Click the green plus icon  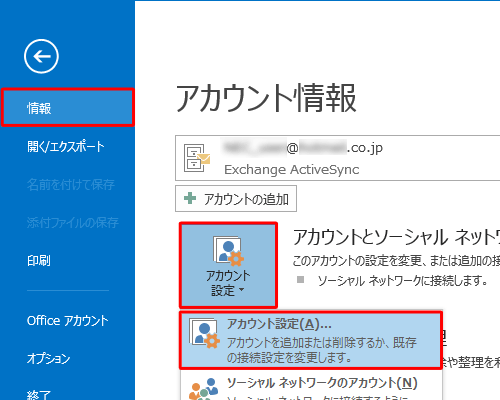point(190,198)
